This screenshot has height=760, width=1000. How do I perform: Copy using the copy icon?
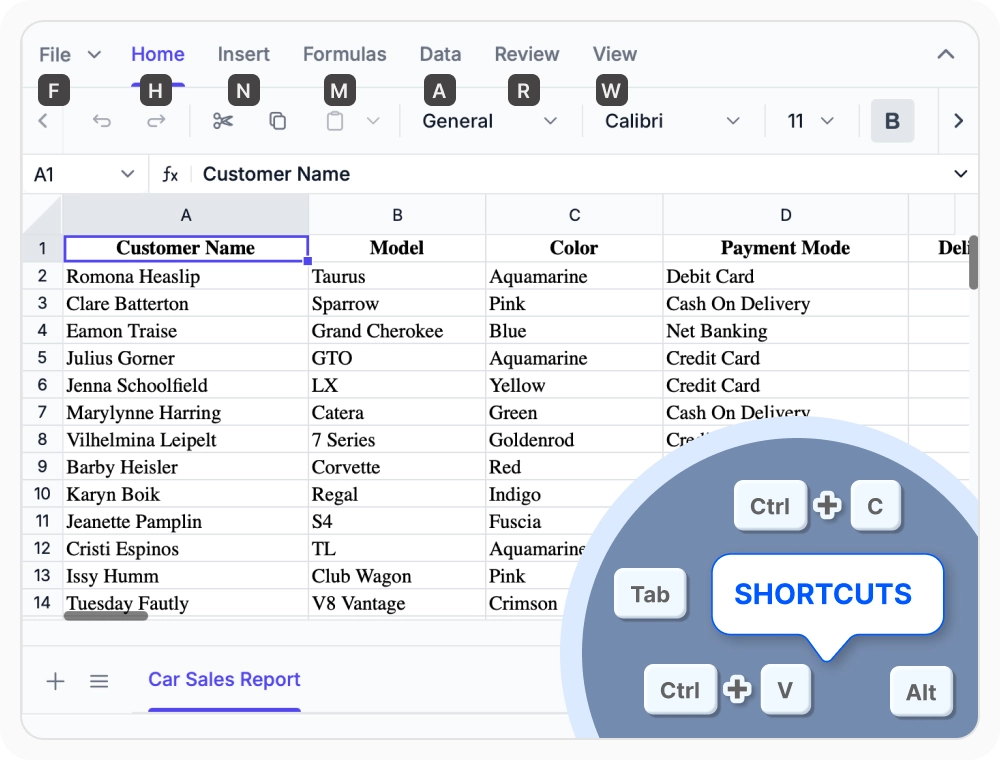277,121
